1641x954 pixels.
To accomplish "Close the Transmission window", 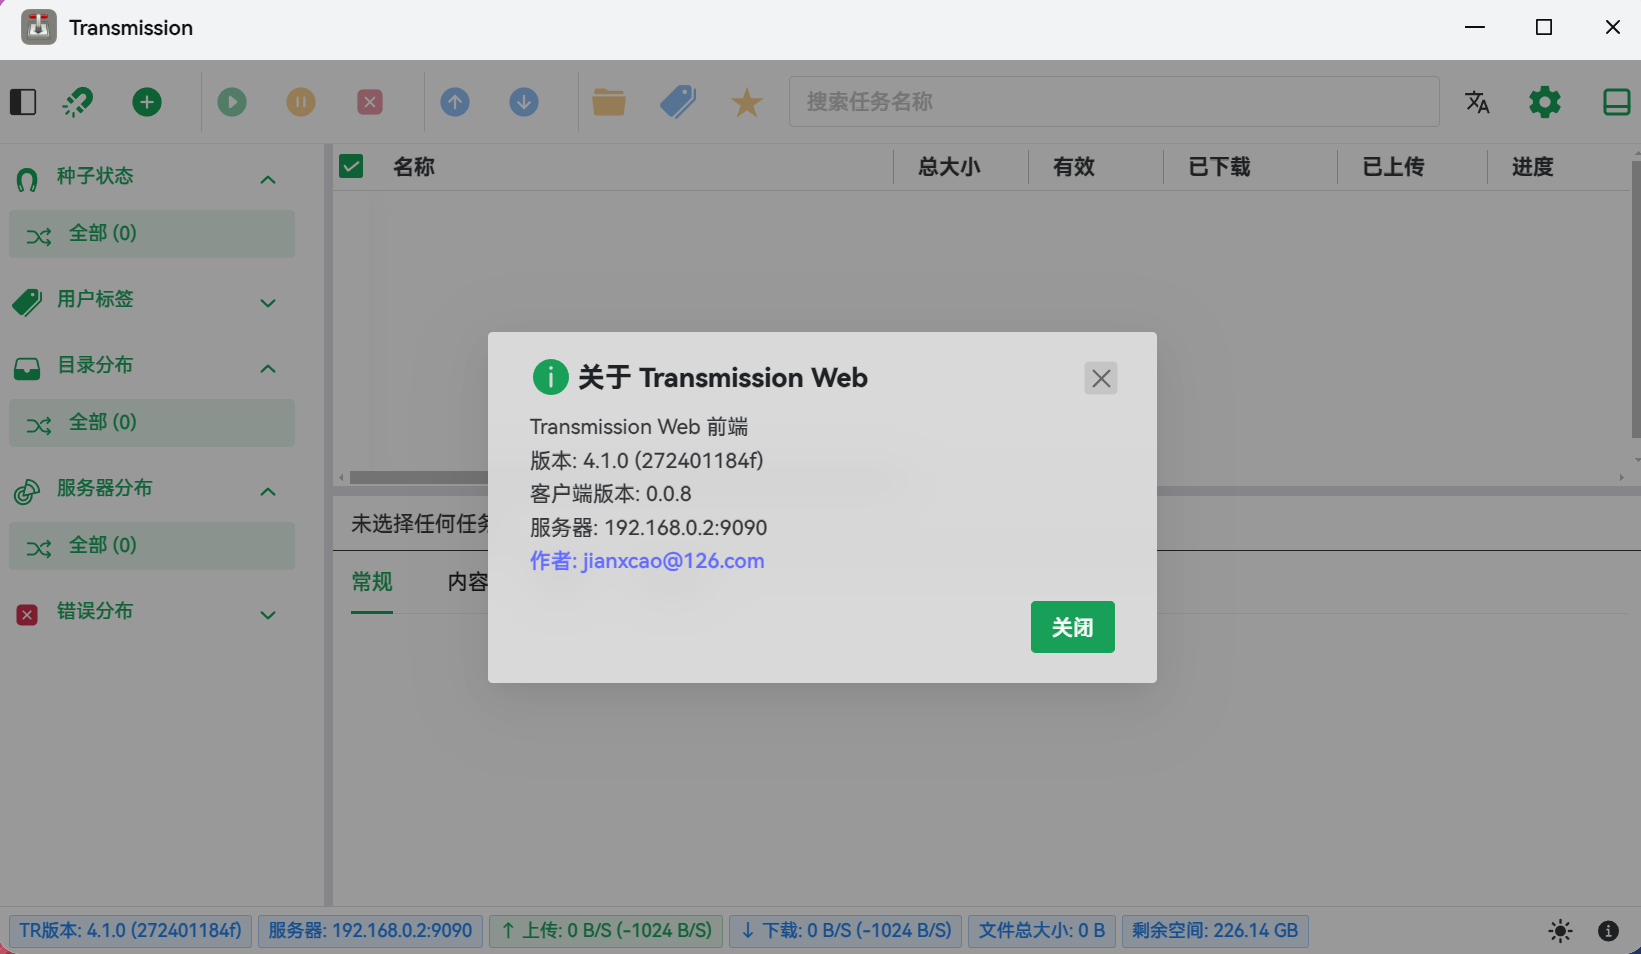I will click(x=1613, y=27).
